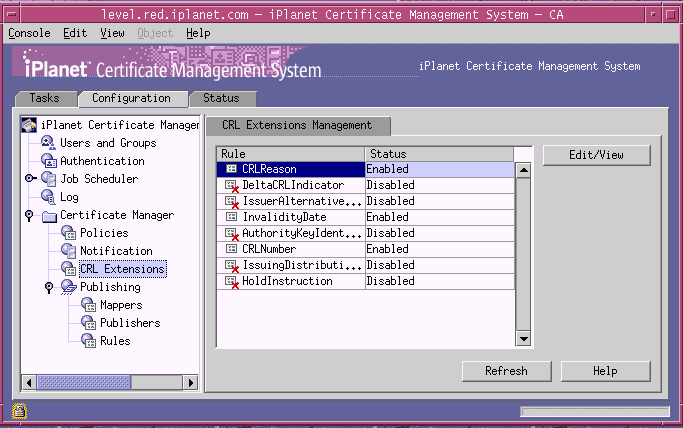Click the Authentication tree icon
The height and width of the screenshot is (428, 683).
(48, 161)
